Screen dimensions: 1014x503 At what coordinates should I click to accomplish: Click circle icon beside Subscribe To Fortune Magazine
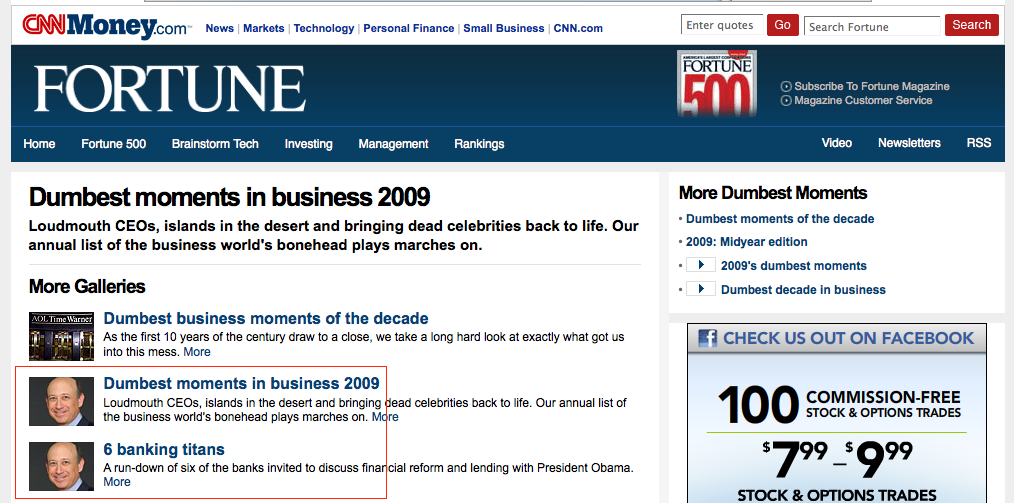[x=786, y=86]
